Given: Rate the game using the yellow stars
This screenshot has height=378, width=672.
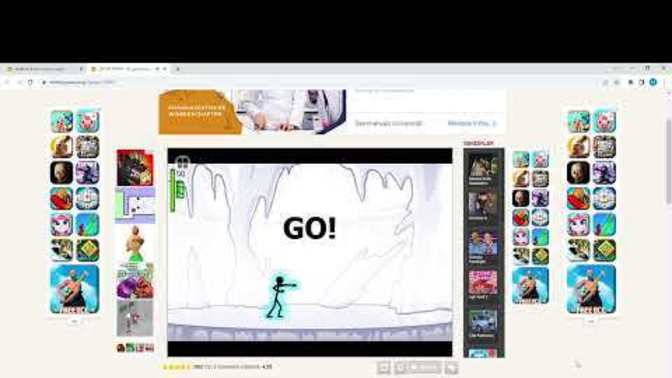Looking at the screenshot, I should (176, 367).
